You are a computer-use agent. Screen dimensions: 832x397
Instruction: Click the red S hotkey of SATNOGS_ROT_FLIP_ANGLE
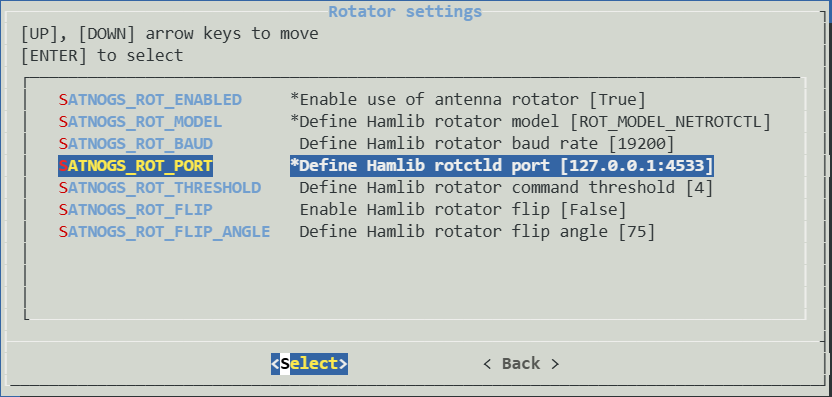(x=63, y=232)
